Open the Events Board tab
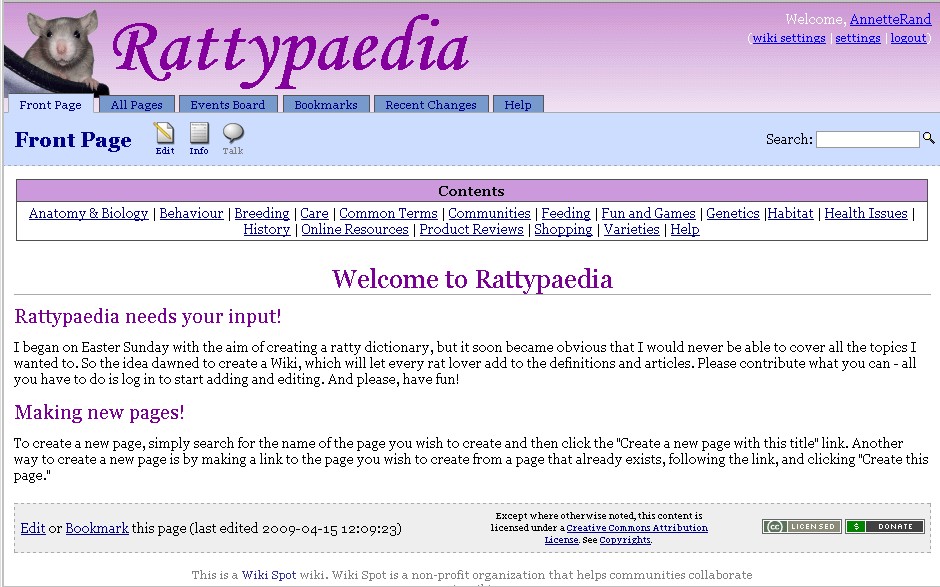 pyautogui.click(x=228, y=103)
